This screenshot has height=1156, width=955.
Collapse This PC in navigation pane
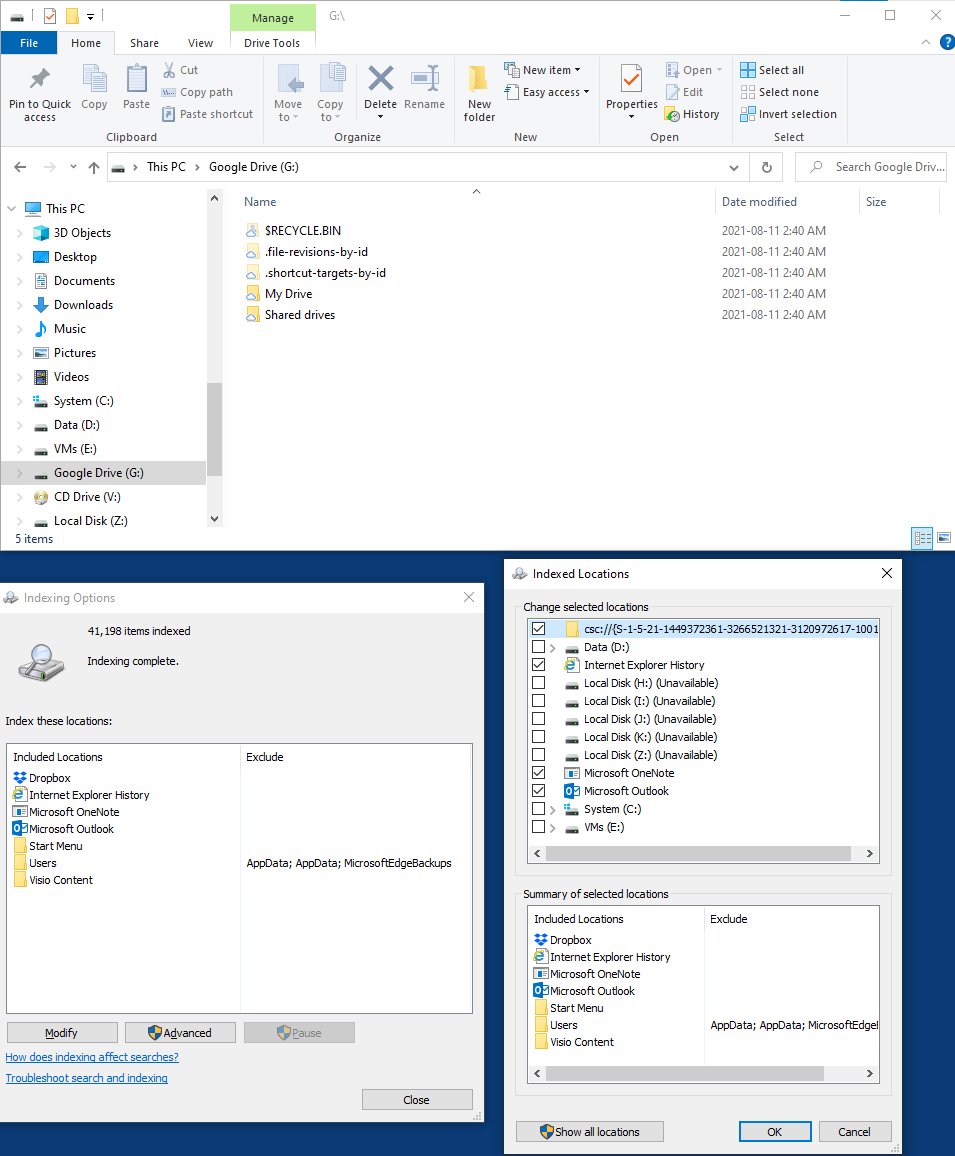[x=12, y=209]
